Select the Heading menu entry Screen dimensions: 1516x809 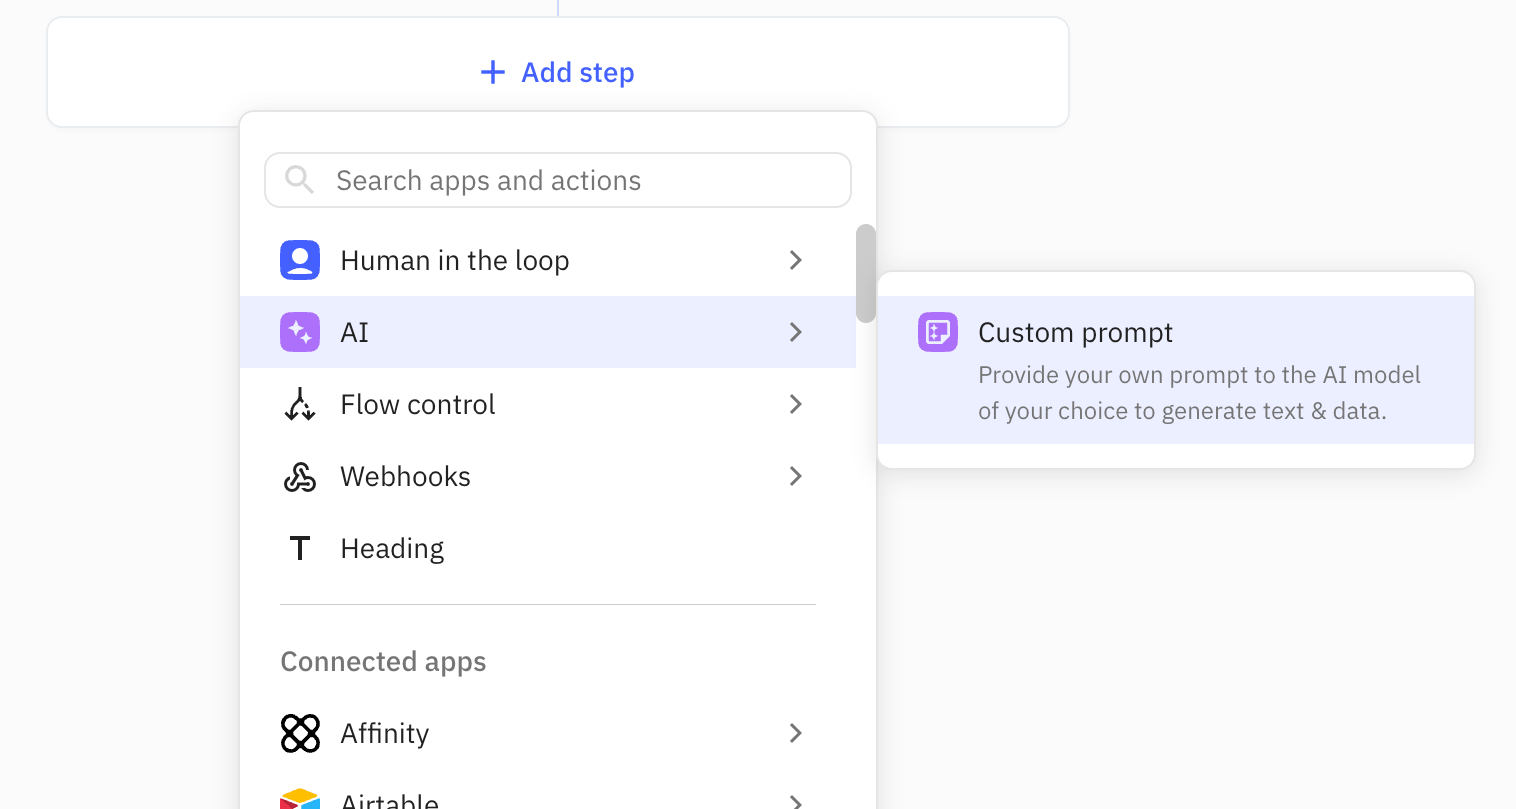point(392,548)
